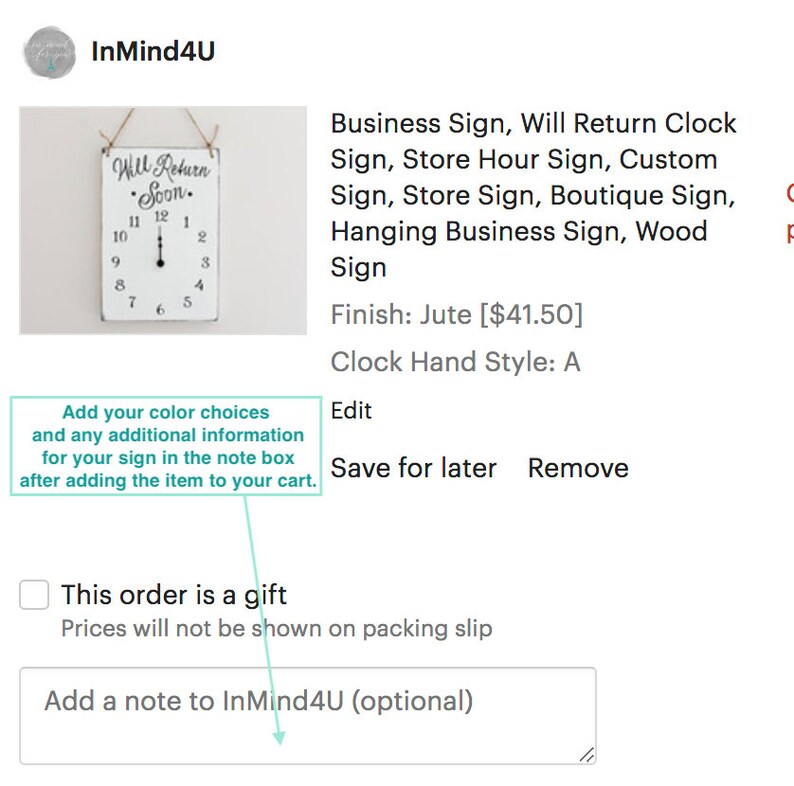Viewport: 794px width, 786px height.
Task: Choose Save for later
Action: tap(413, 467)
